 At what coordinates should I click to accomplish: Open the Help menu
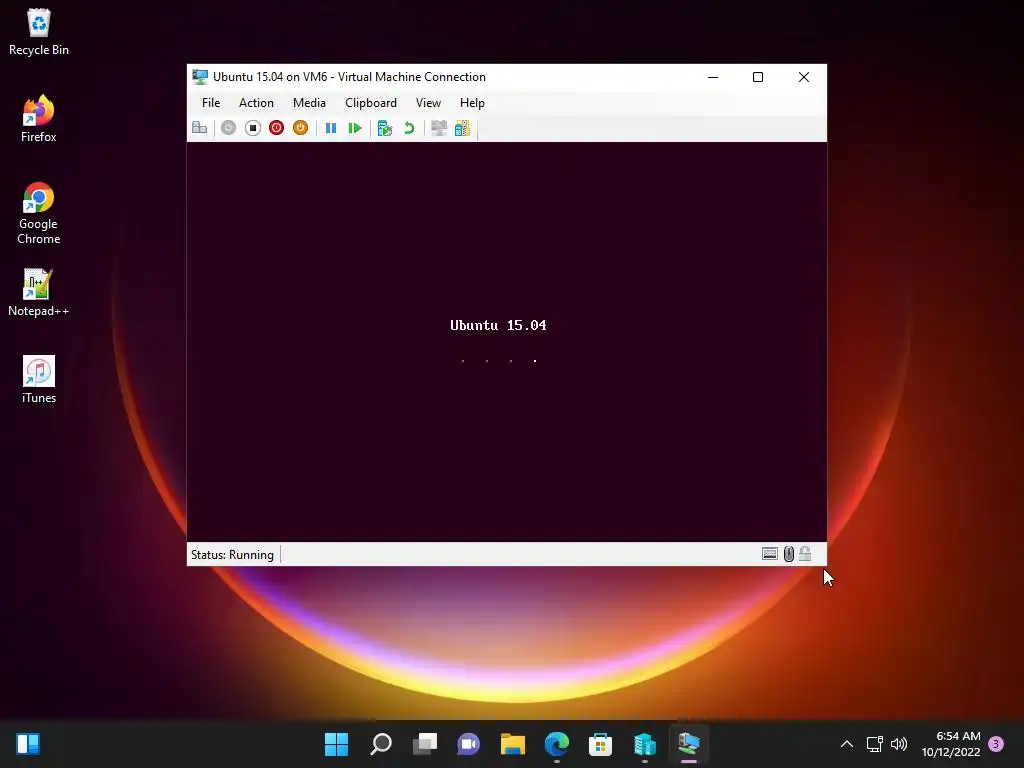point(472,103)
